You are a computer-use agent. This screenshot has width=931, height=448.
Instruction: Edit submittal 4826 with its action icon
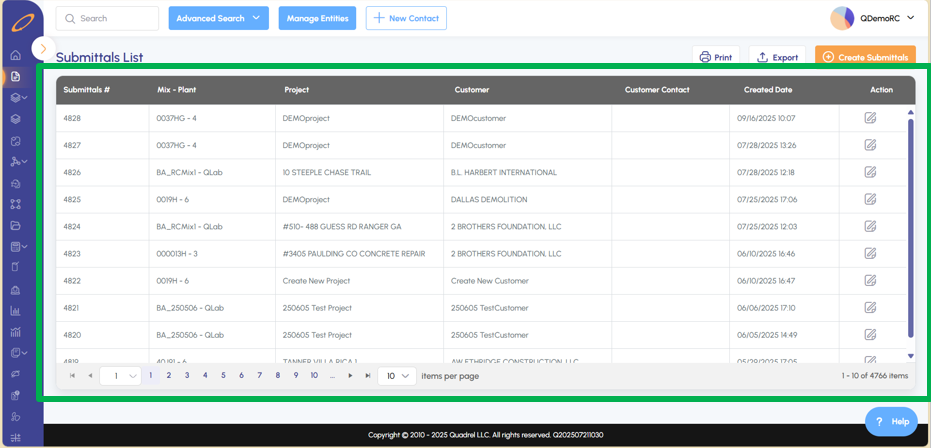tap(870, 172)
